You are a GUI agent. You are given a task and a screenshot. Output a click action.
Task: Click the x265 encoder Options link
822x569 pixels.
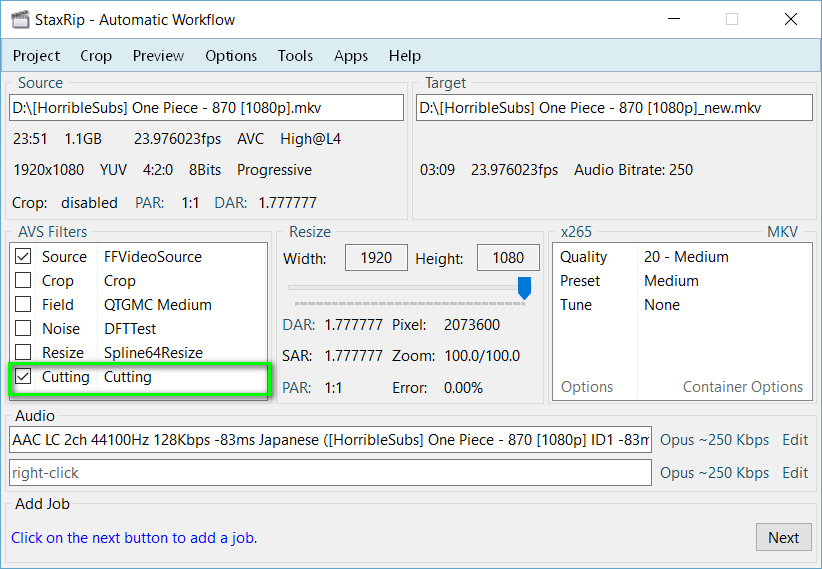click(x=587, y=387)
